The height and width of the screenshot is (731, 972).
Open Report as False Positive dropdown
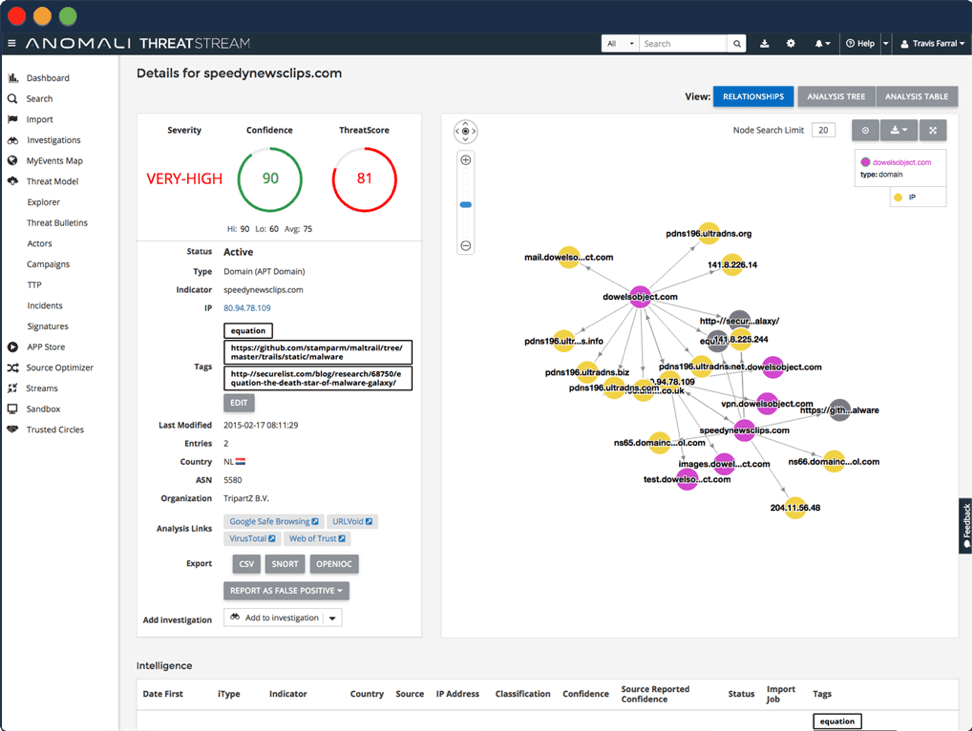point(286,591)
